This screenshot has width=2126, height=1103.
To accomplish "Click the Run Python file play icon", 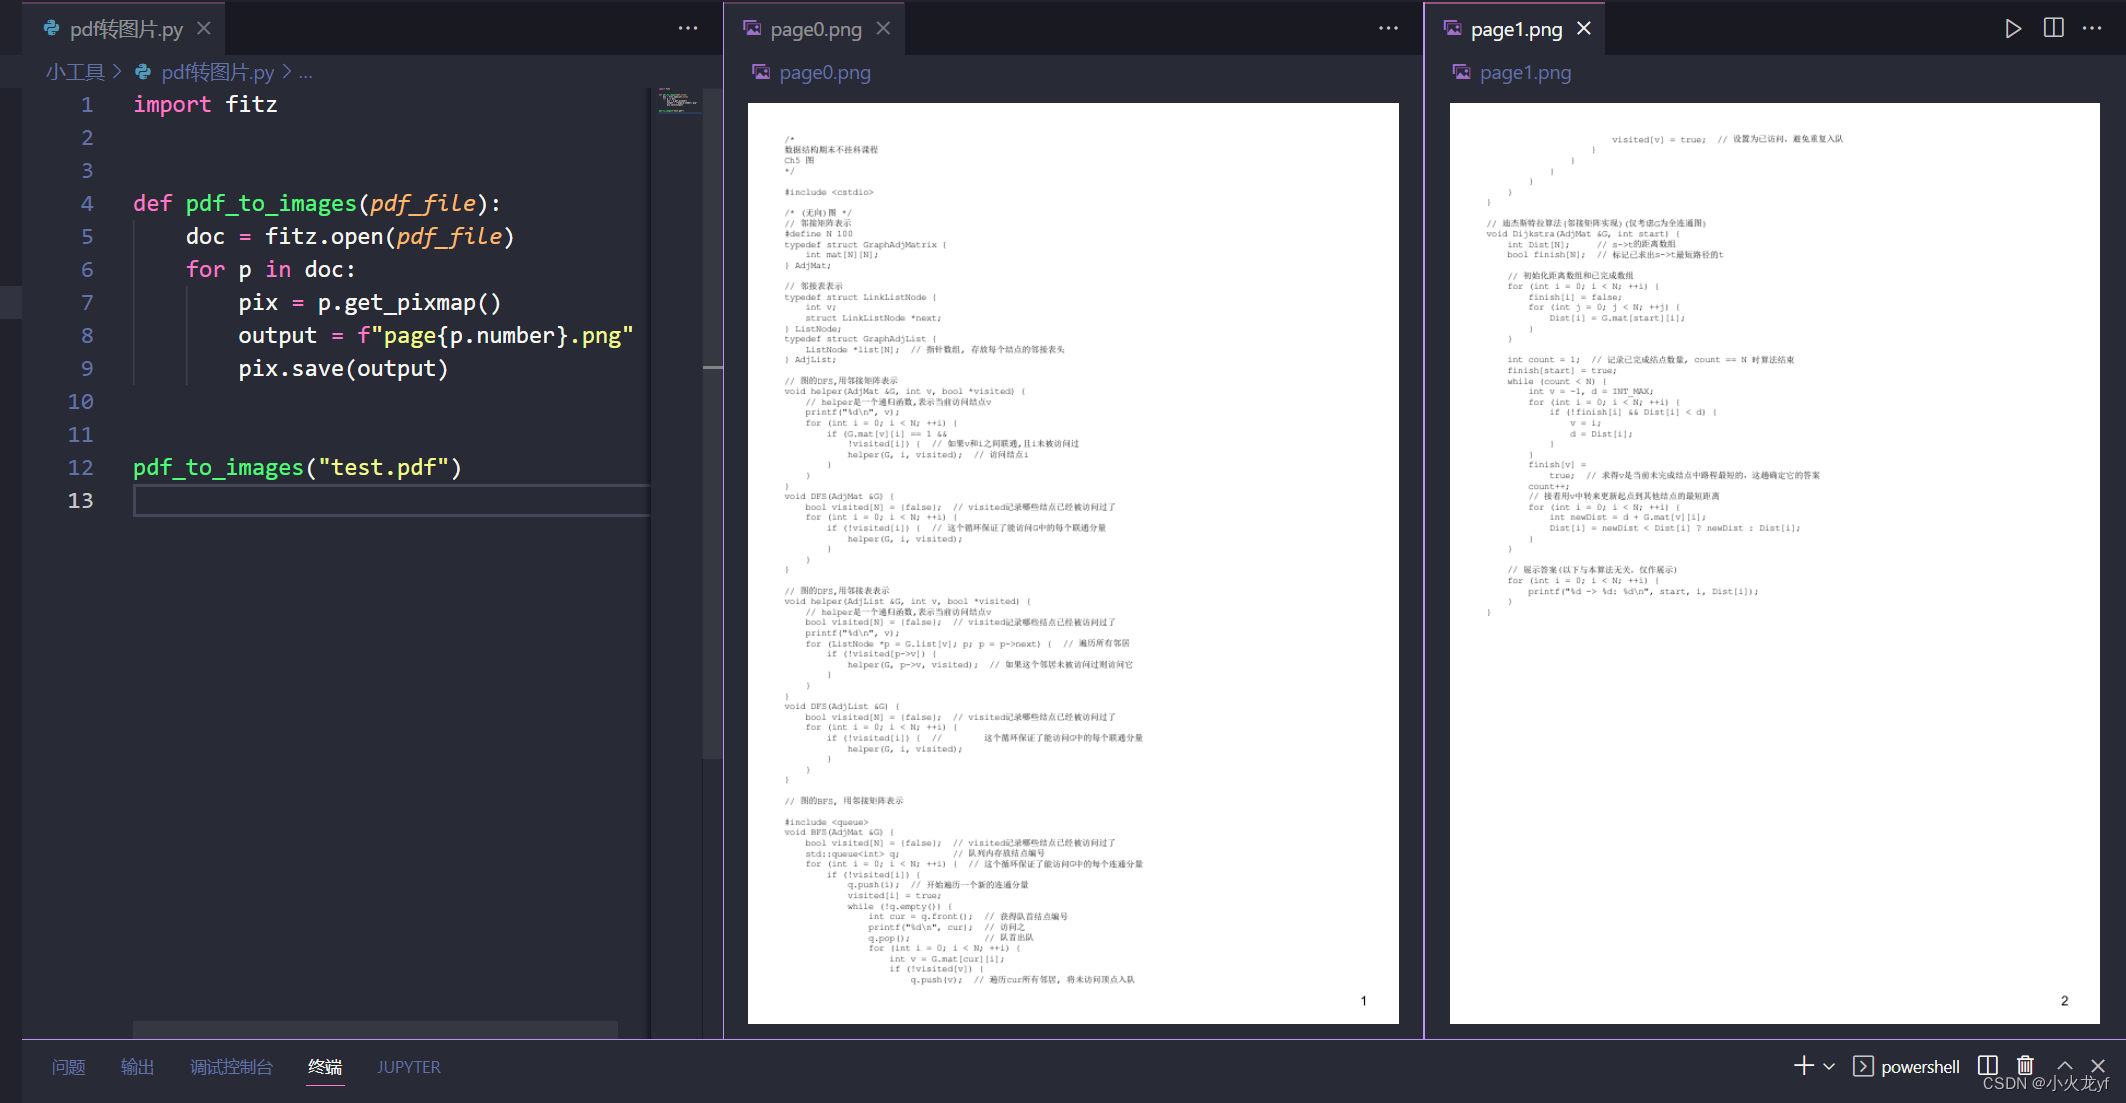I will click(x=2013, y=29).
